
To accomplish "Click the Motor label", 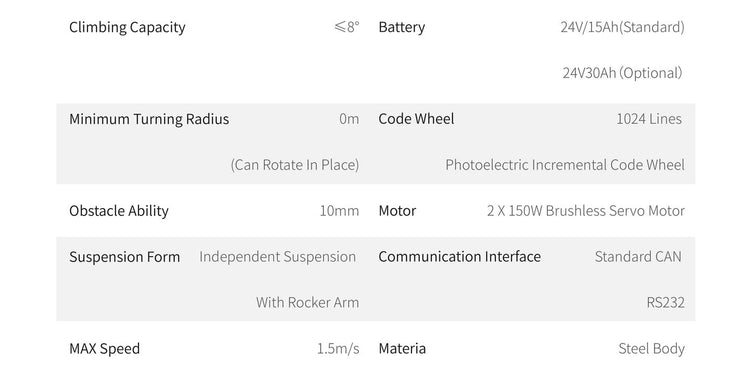I will (397, 211).
